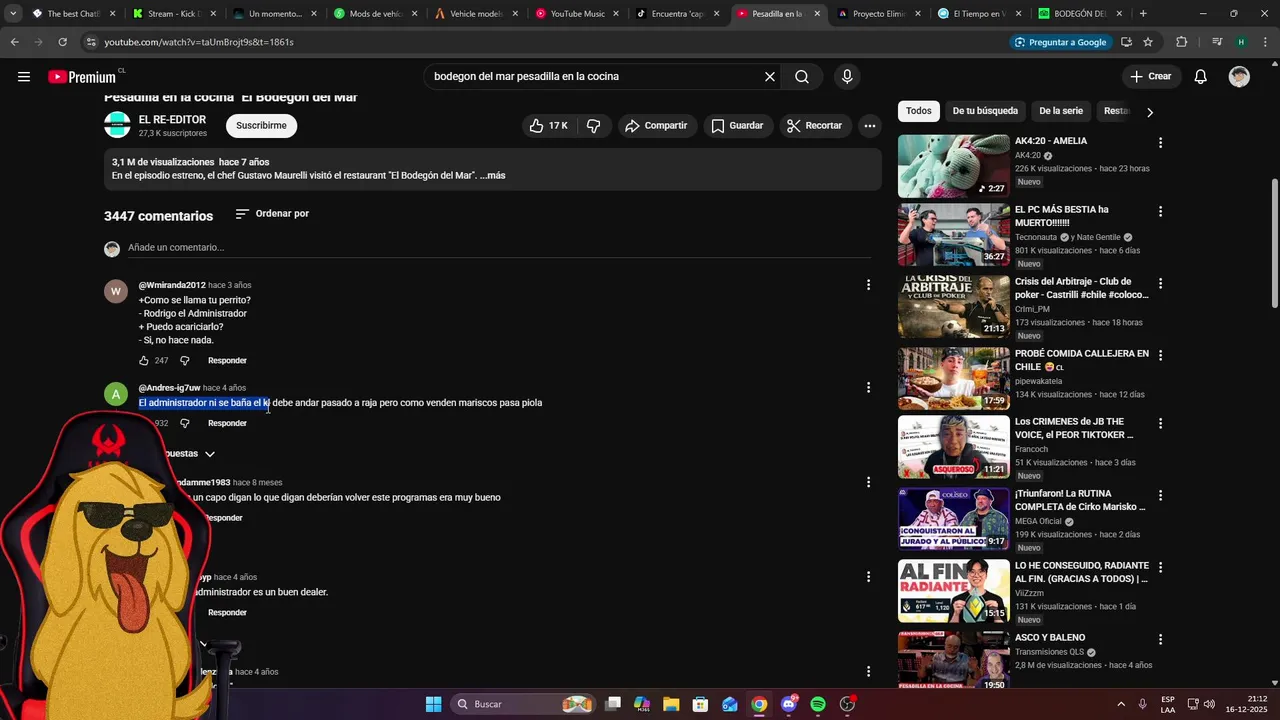Open the Crear menu

[1151, 77]
